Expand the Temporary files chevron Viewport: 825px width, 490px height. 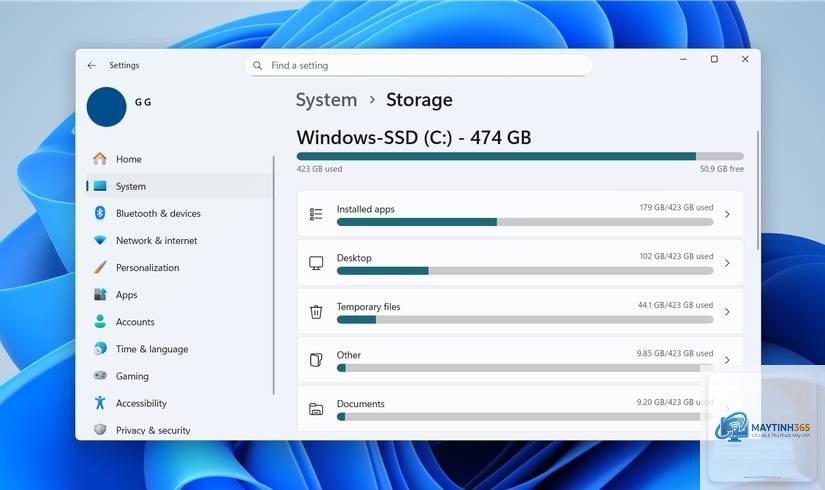(727, 312)
